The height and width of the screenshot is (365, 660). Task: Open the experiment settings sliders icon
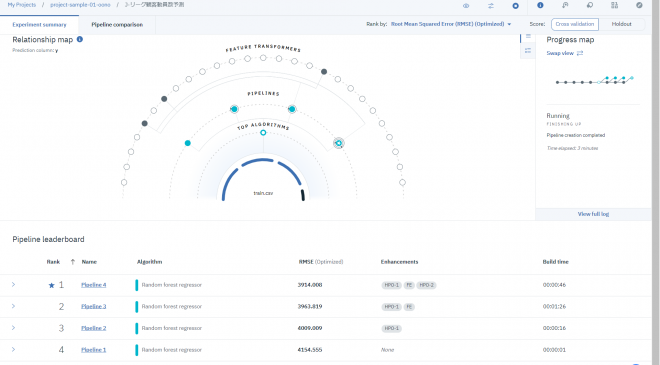point(491,5)
